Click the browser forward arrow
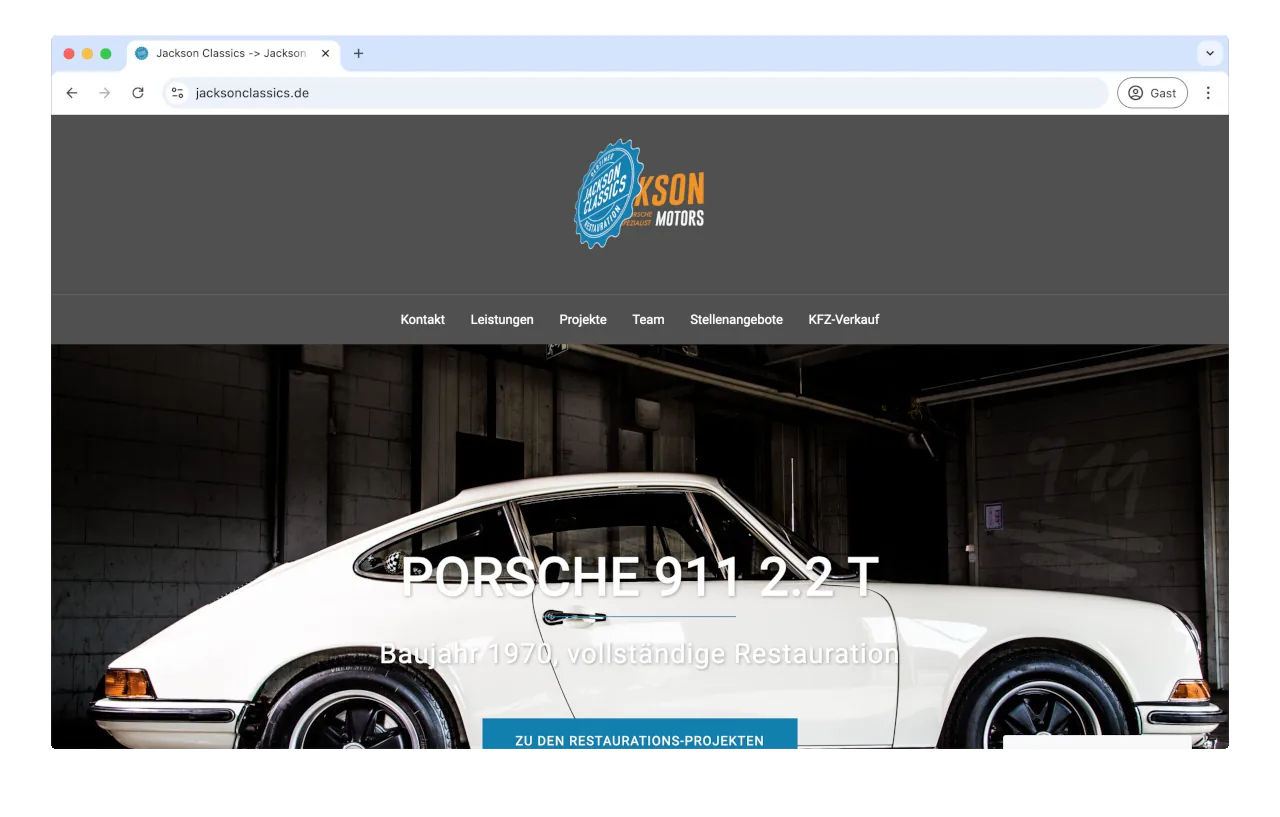Image resolution: width=1280 pixels, height=817 pixels. (105, 93)
